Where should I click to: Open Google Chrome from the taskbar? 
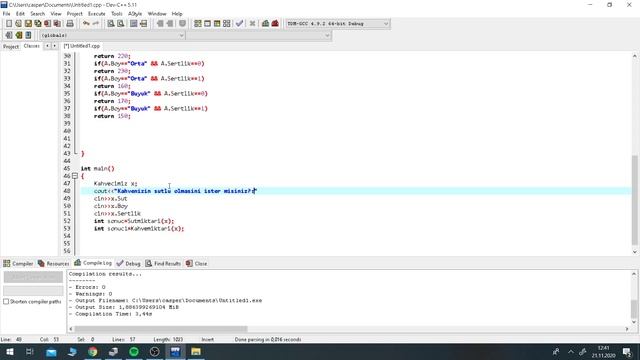[93, 352]
